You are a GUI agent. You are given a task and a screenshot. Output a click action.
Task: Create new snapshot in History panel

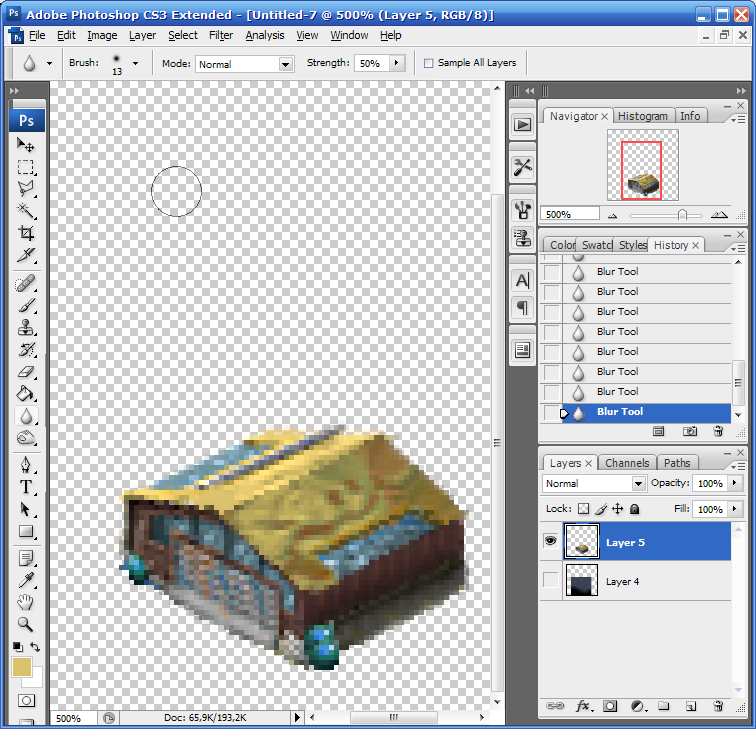tap(690, 431)
